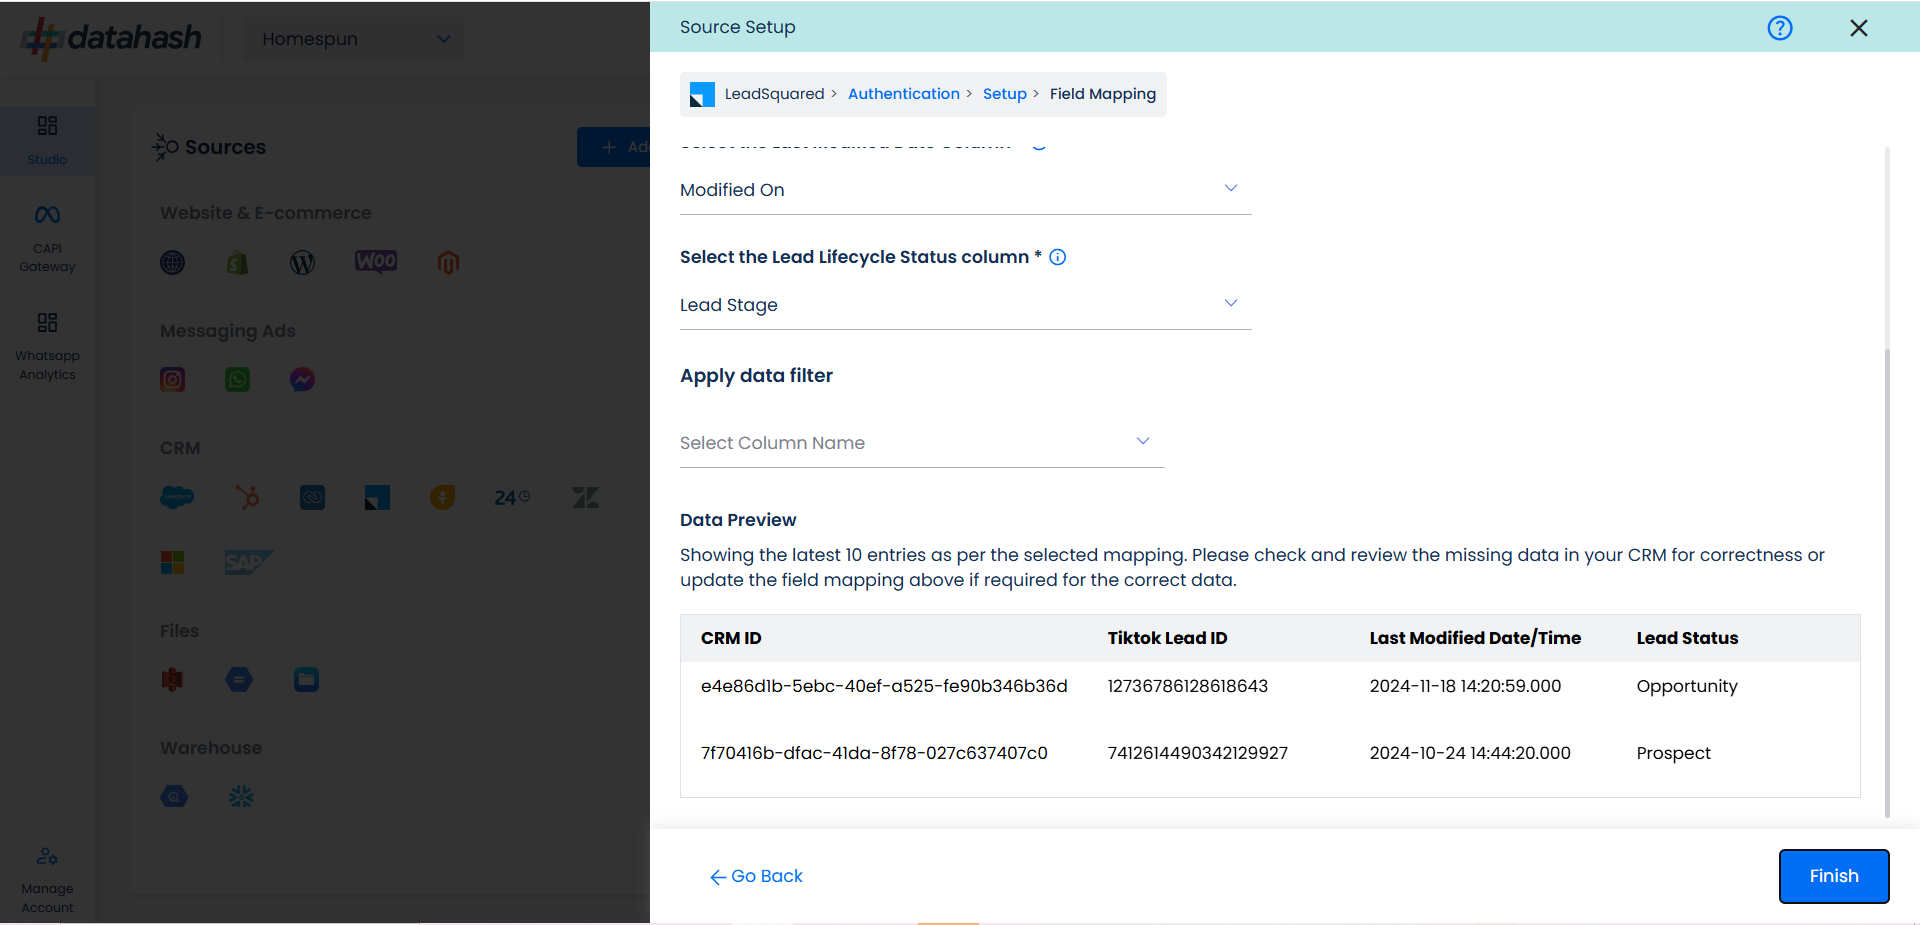Select the SAP CRM icon
1920x925 pixels.
(x=248, y=562)
